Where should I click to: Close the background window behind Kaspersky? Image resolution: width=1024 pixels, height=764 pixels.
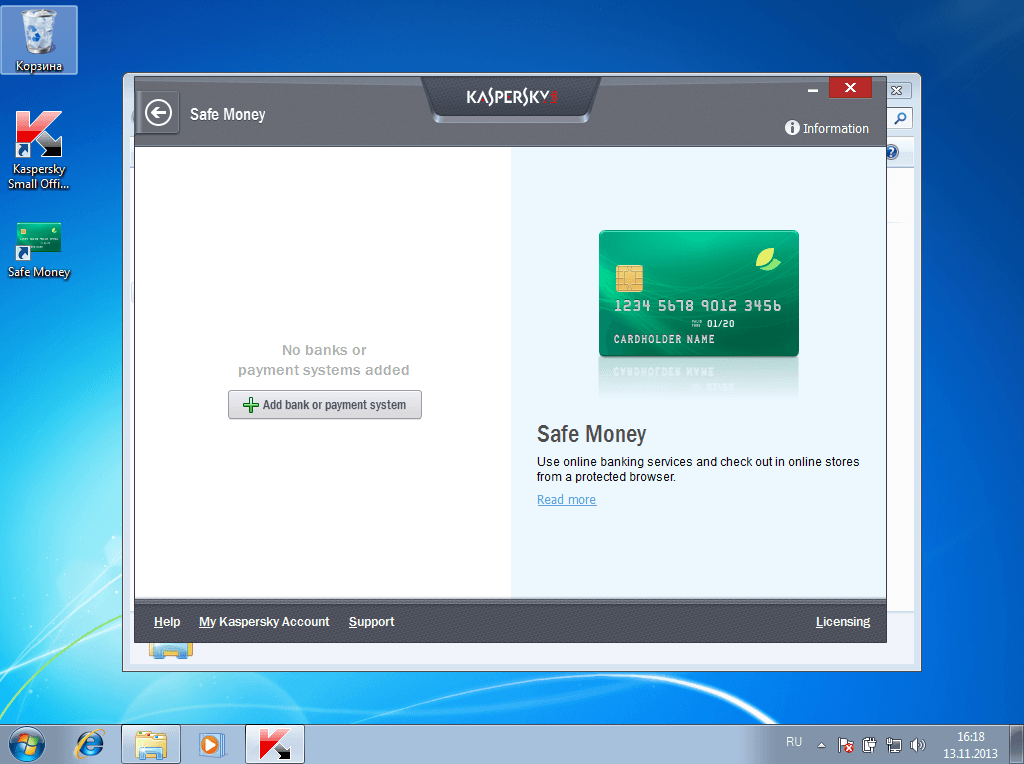tap(898, 90)
